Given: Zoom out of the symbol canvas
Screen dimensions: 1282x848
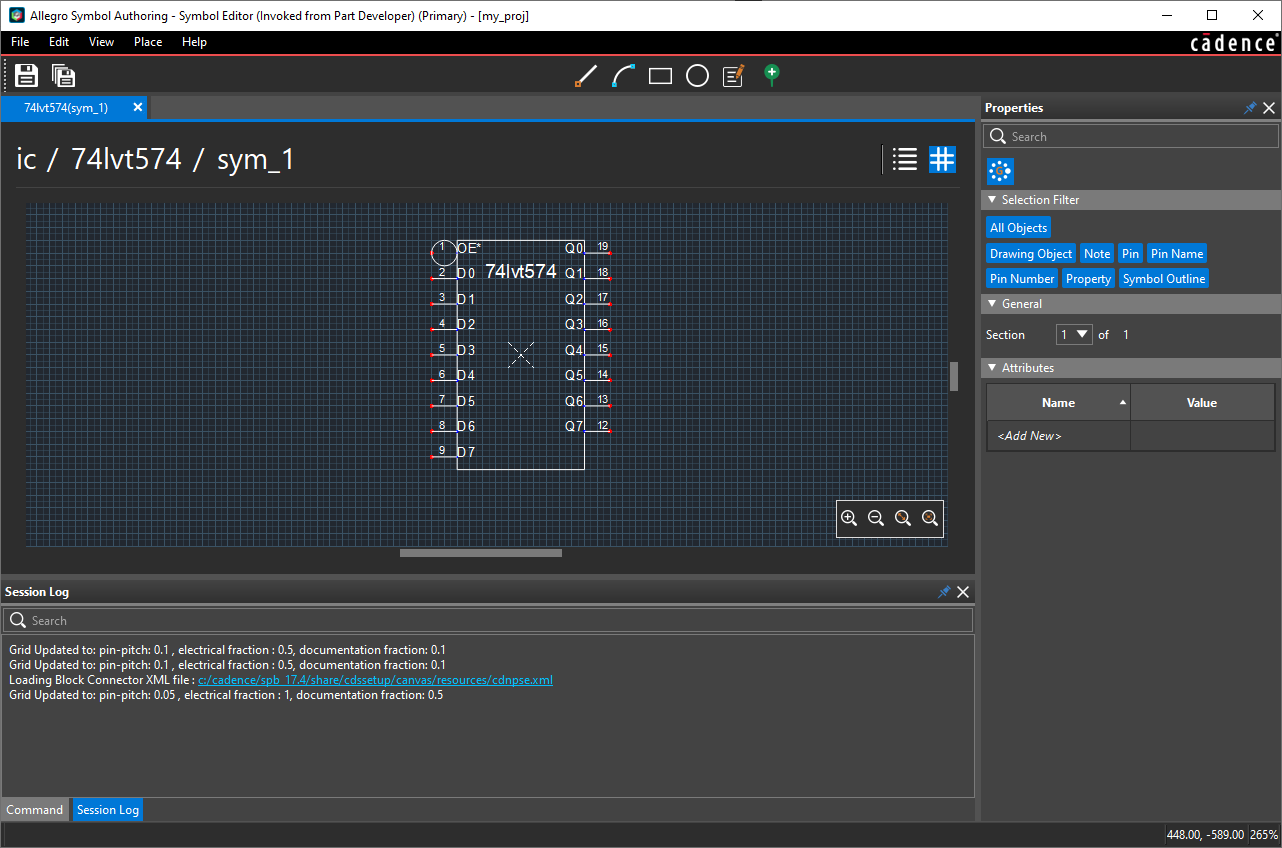Looking at the screenshot, I should click(x=876, y=518).
